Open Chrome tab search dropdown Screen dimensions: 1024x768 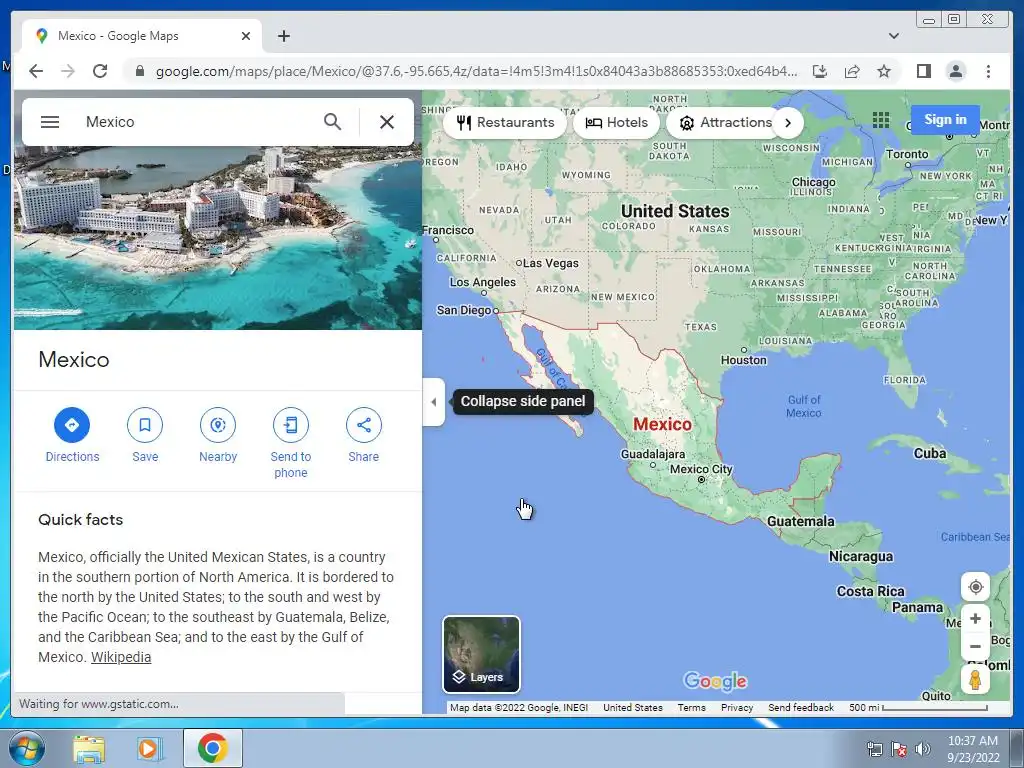coord(893,36)
